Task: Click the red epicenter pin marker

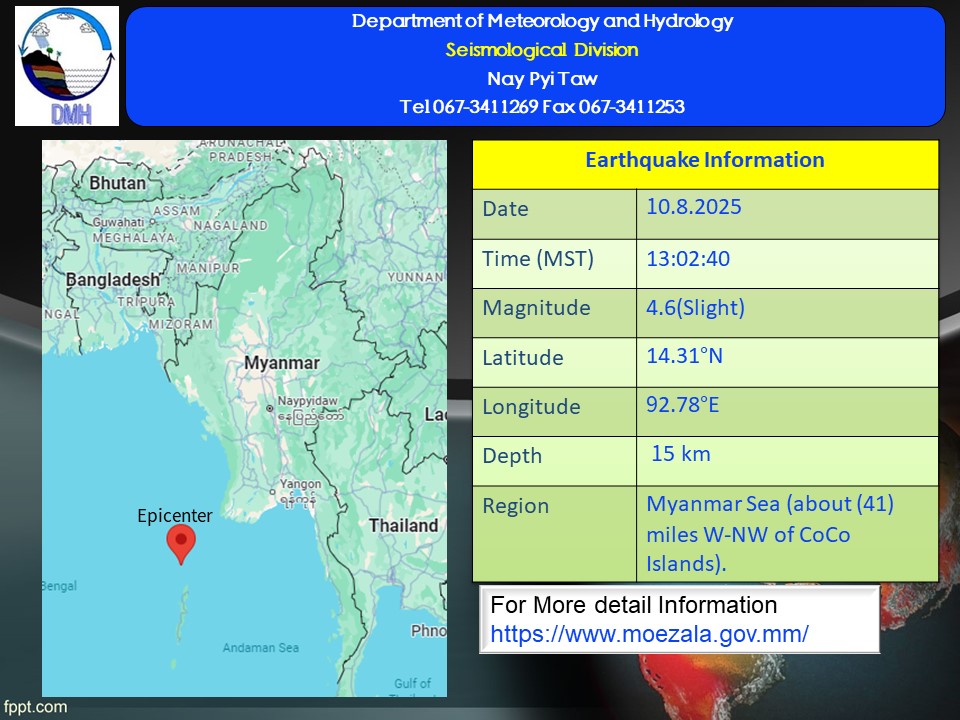Action: (x=180, y=543)
